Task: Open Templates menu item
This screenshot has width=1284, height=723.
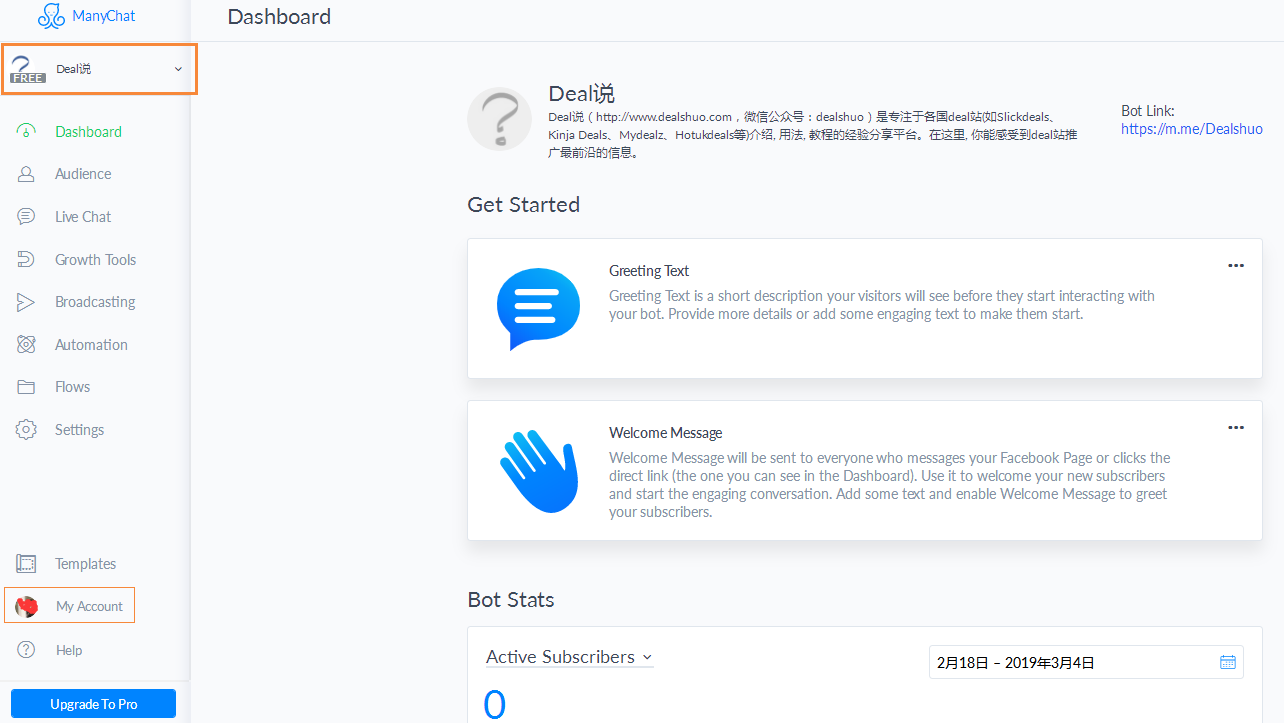Action: pos(85,564)
